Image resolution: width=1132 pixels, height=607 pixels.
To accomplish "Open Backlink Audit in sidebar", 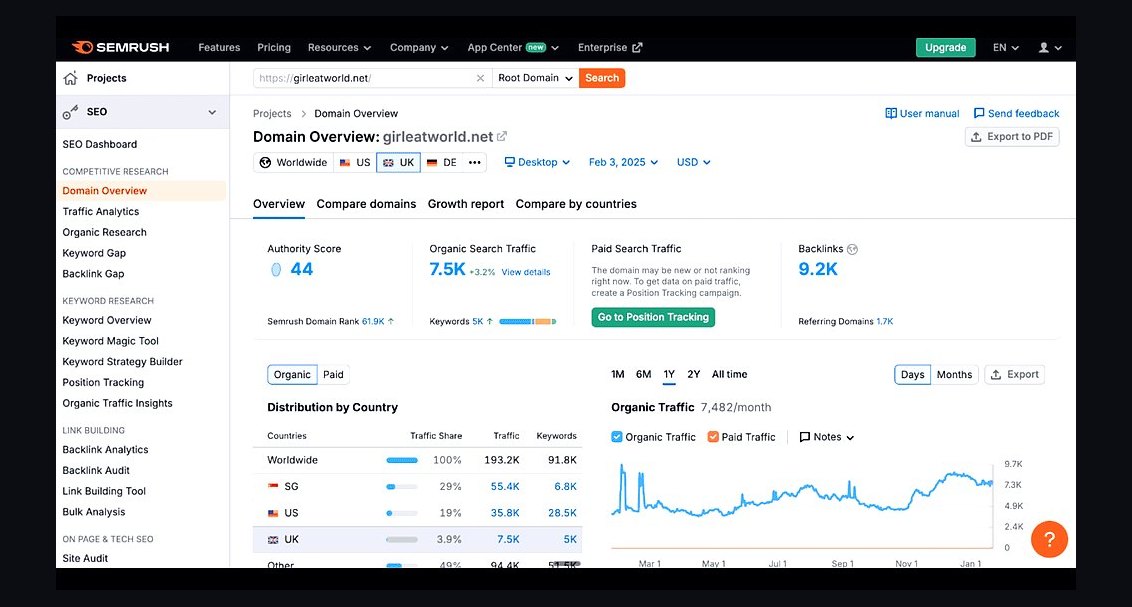I will 96,471.
